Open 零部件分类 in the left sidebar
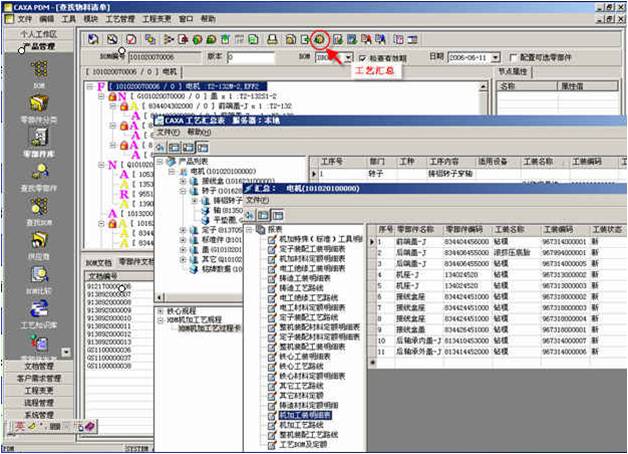Viewport: 628px width, 454px height. click(39, 103)
